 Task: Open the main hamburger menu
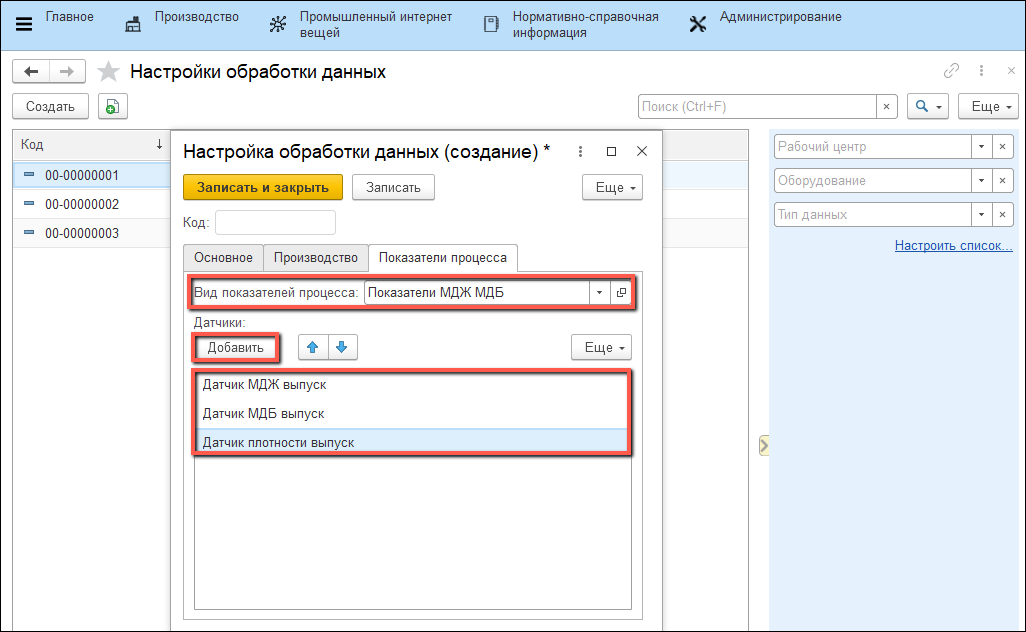pos(24,24)
